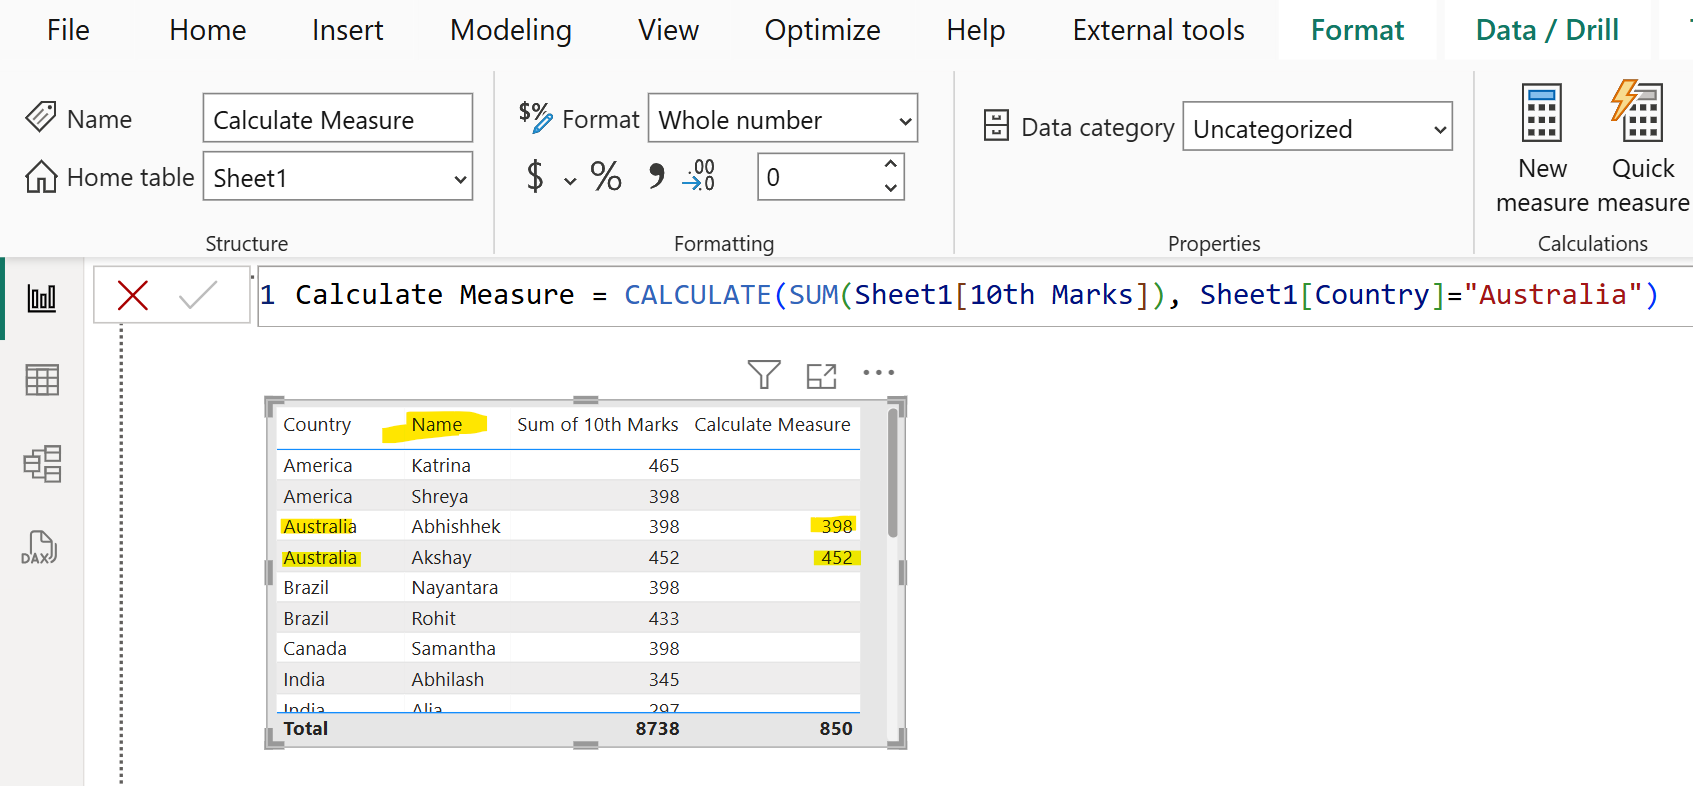Open the Home table dropdown

point(460,179)
